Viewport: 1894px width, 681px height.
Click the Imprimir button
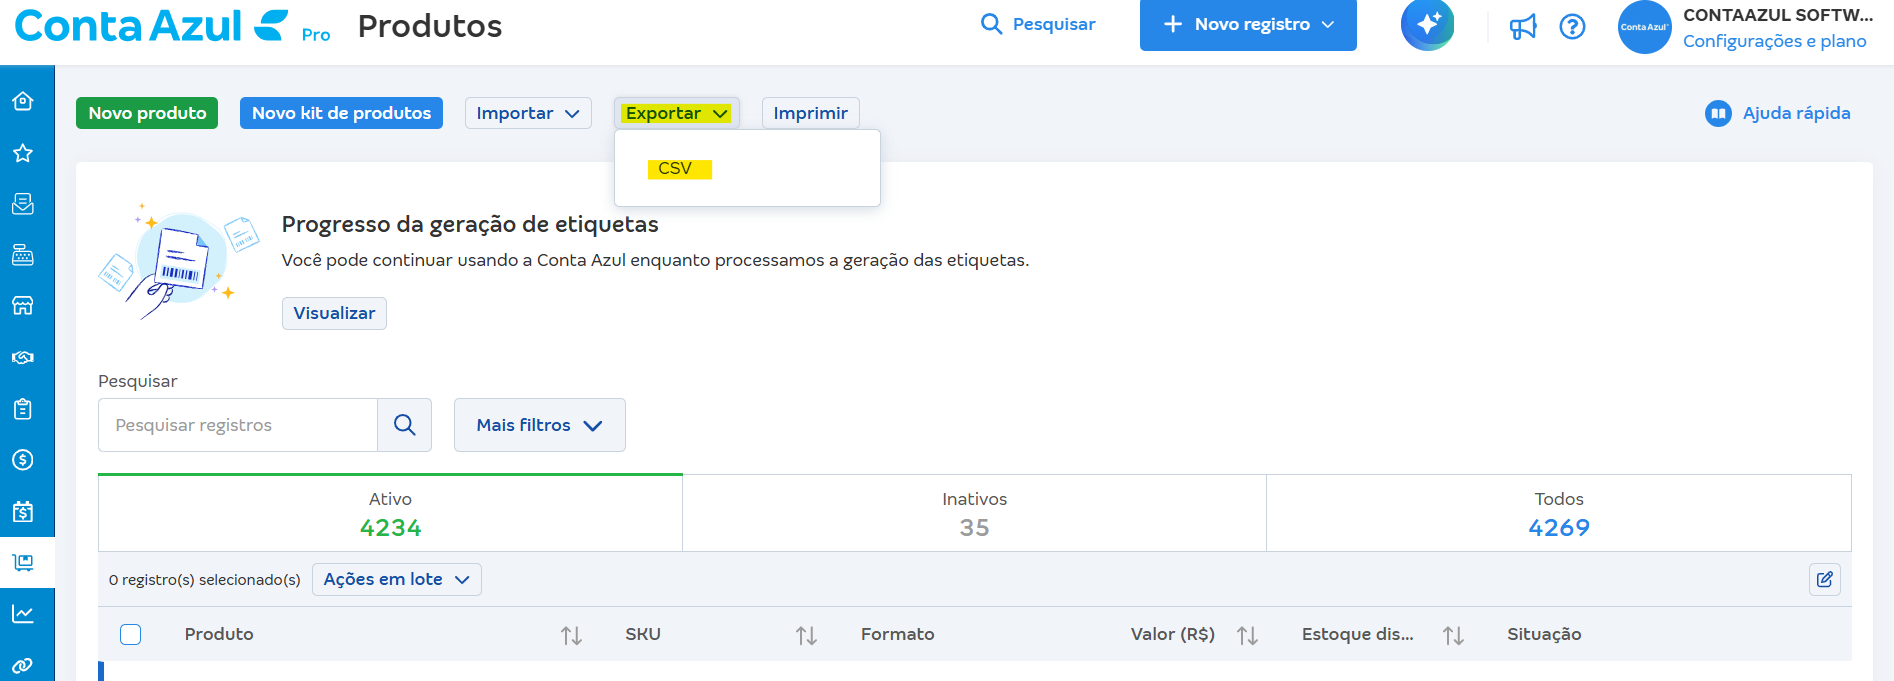tap(811, 113)
